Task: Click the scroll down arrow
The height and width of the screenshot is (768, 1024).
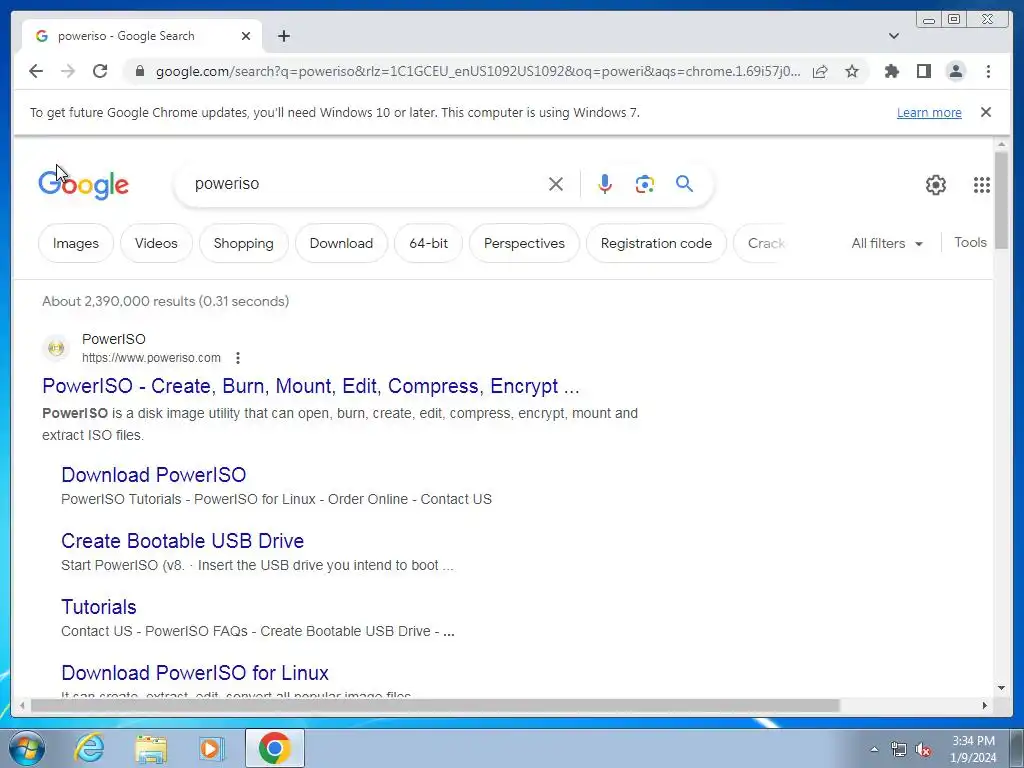Action: pyautogui.click(x=1001, y=688)
